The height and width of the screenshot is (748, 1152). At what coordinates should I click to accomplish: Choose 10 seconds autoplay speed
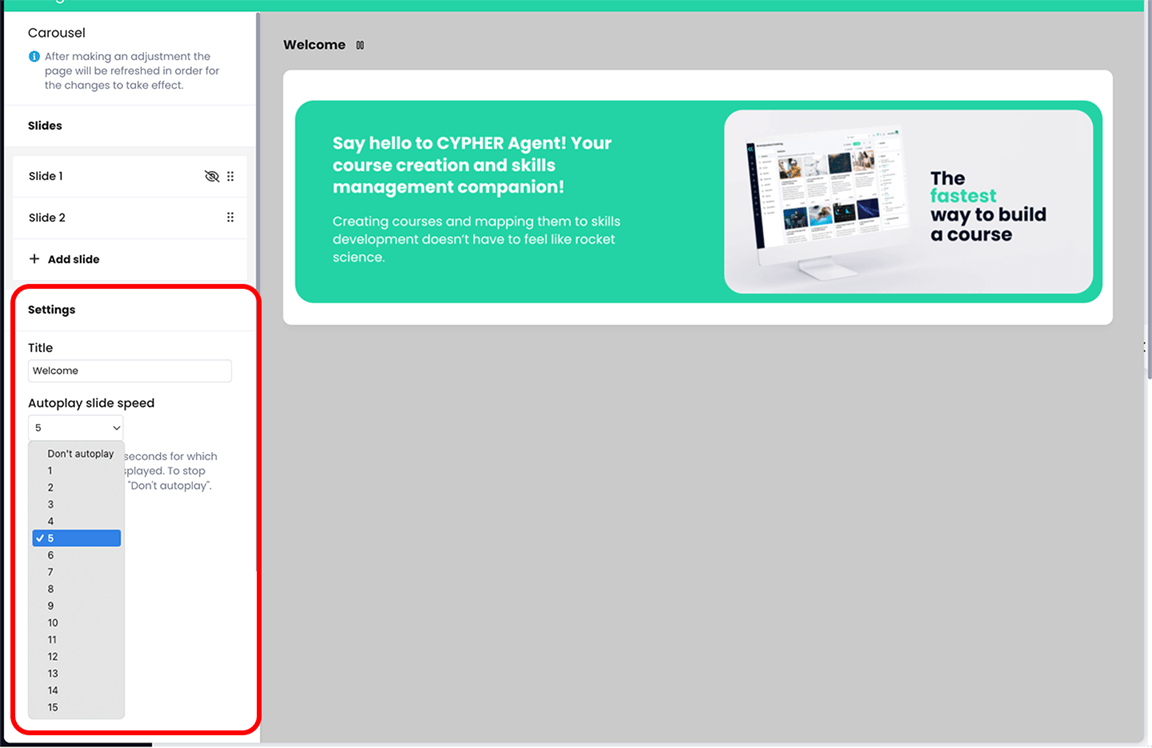[76, 622]
